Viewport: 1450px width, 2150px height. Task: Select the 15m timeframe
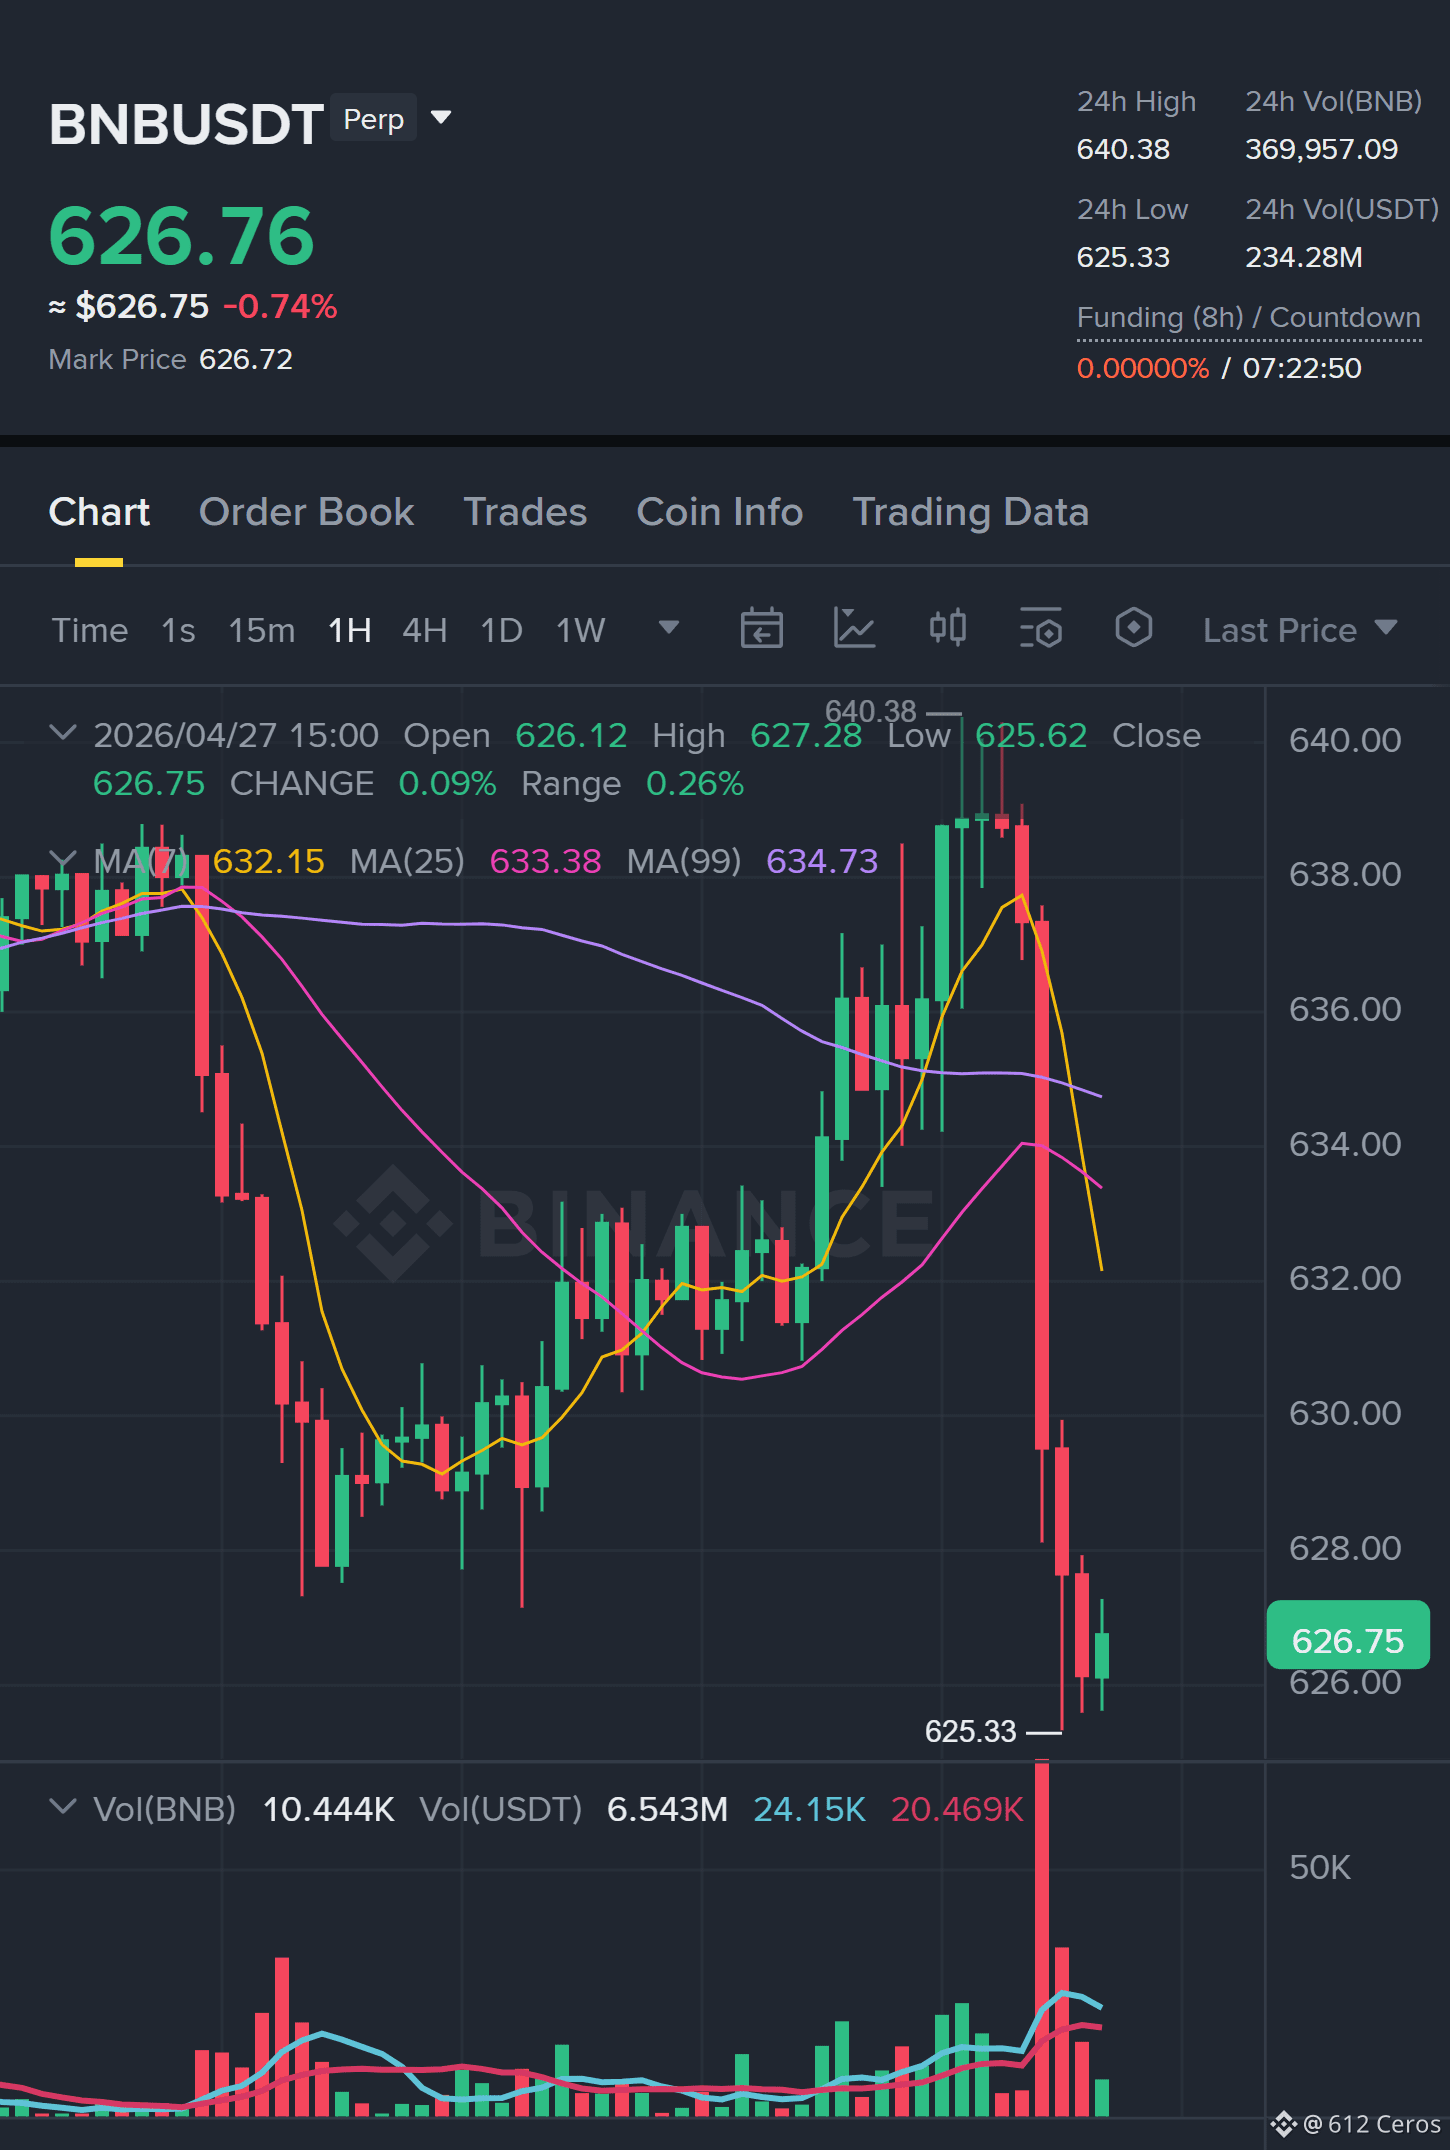262,630
